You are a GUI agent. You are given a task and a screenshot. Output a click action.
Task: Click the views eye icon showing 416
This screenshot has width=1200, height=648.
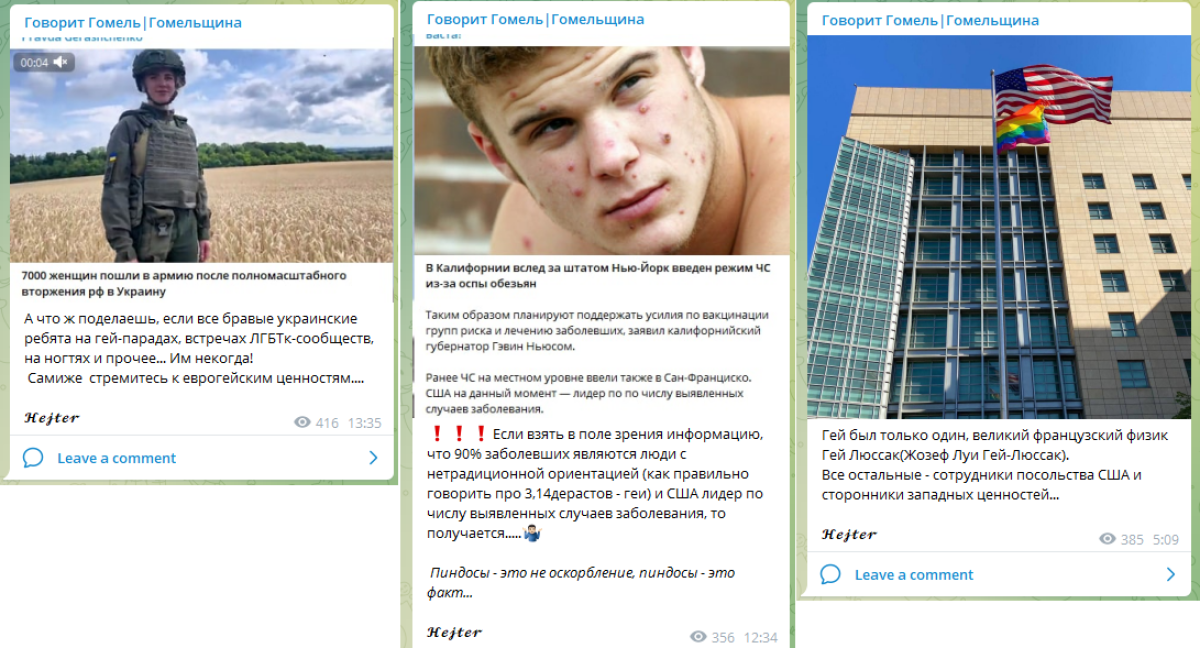click(302, 423)
